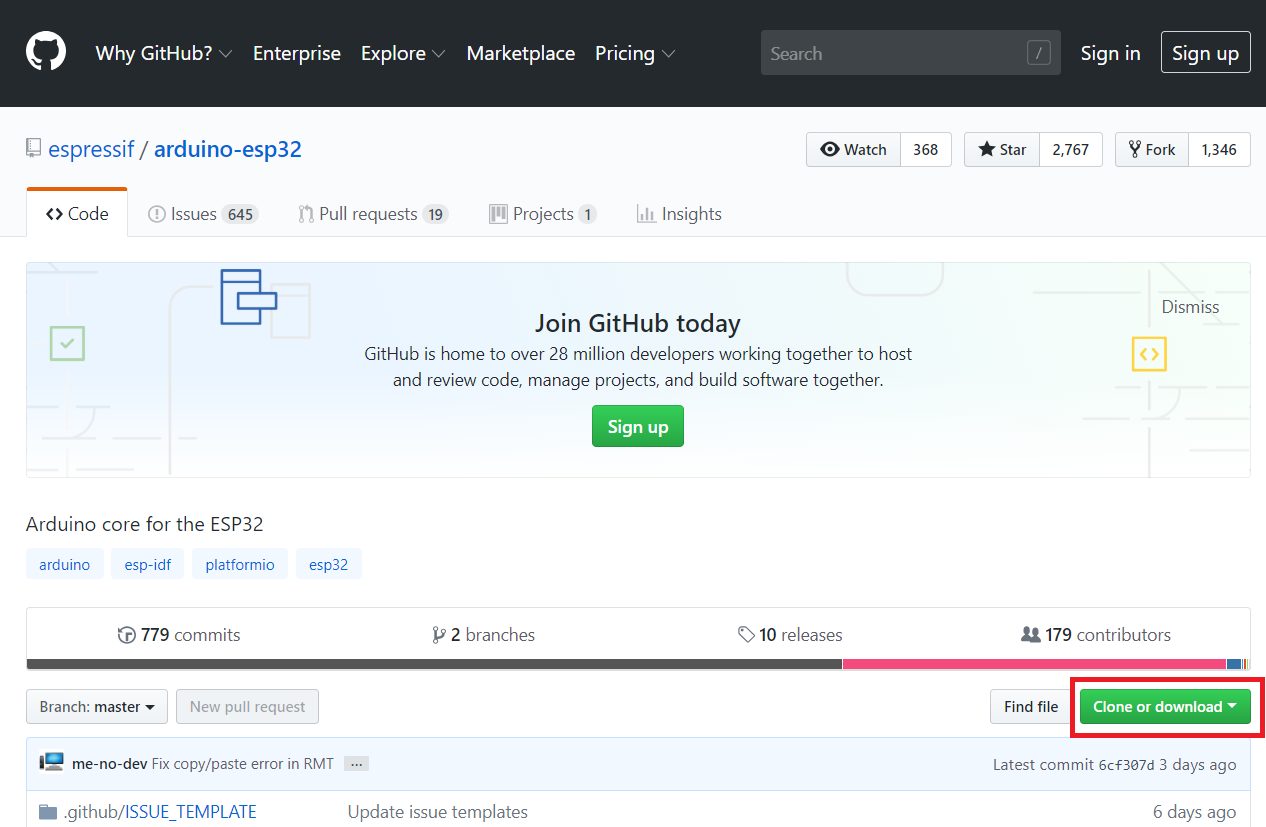Click the esp32 topic tag
This screenshot has height=827, width=1266.
pyautogui.click(x=328, y=564)
